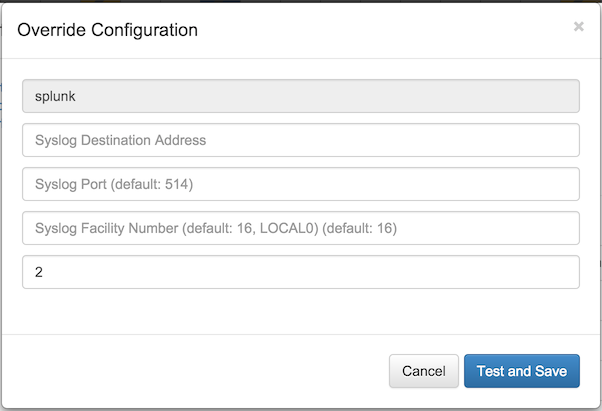Select the Syslog Facility Number field
602x411 pixels.
[301, 228]
